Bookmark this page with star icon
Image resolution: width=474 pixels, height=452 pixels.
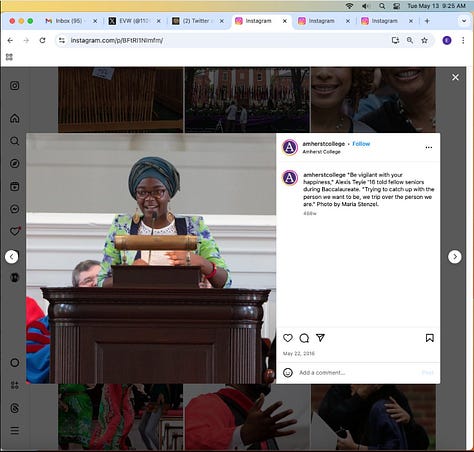coord(424,40)
